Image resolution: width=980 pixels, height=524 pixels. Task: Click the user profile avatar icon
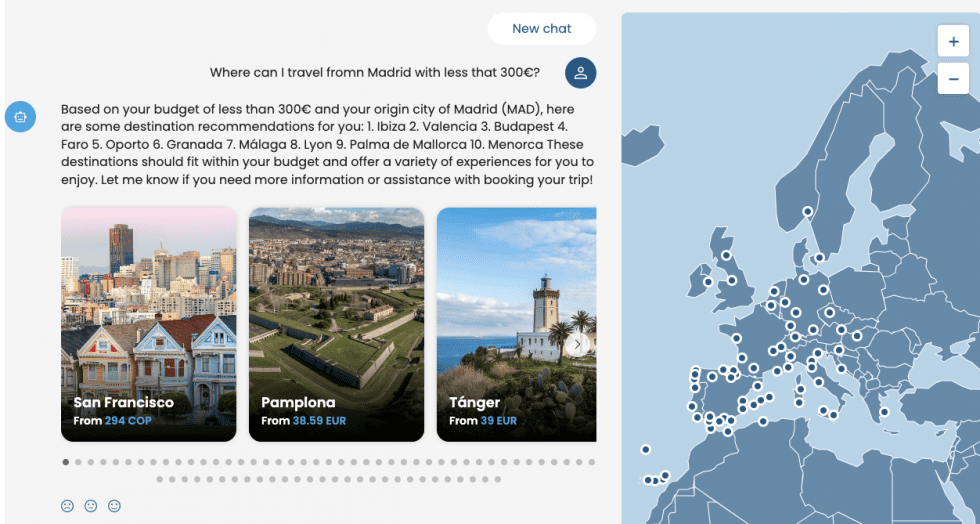pos(581,73)
